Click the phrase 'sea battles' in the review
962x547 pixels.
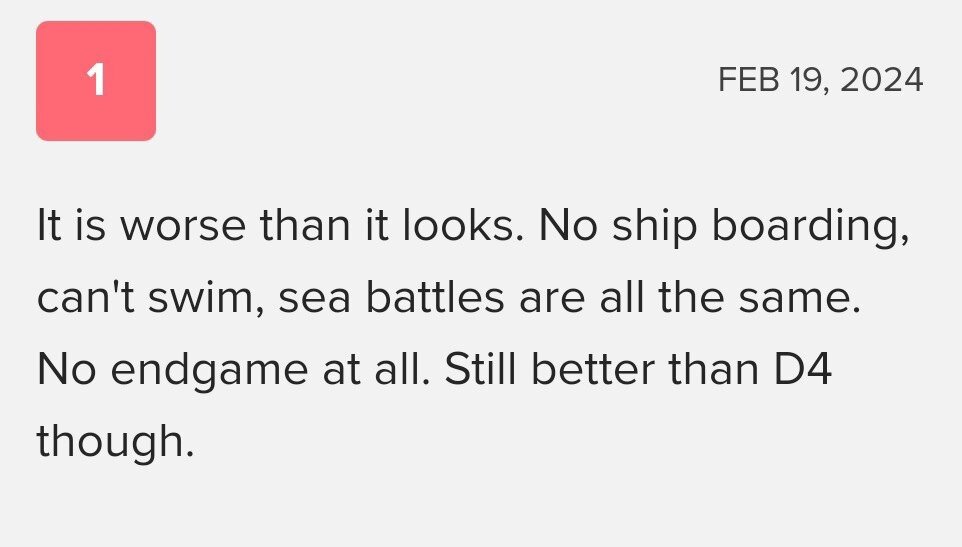tap(391, 298)
